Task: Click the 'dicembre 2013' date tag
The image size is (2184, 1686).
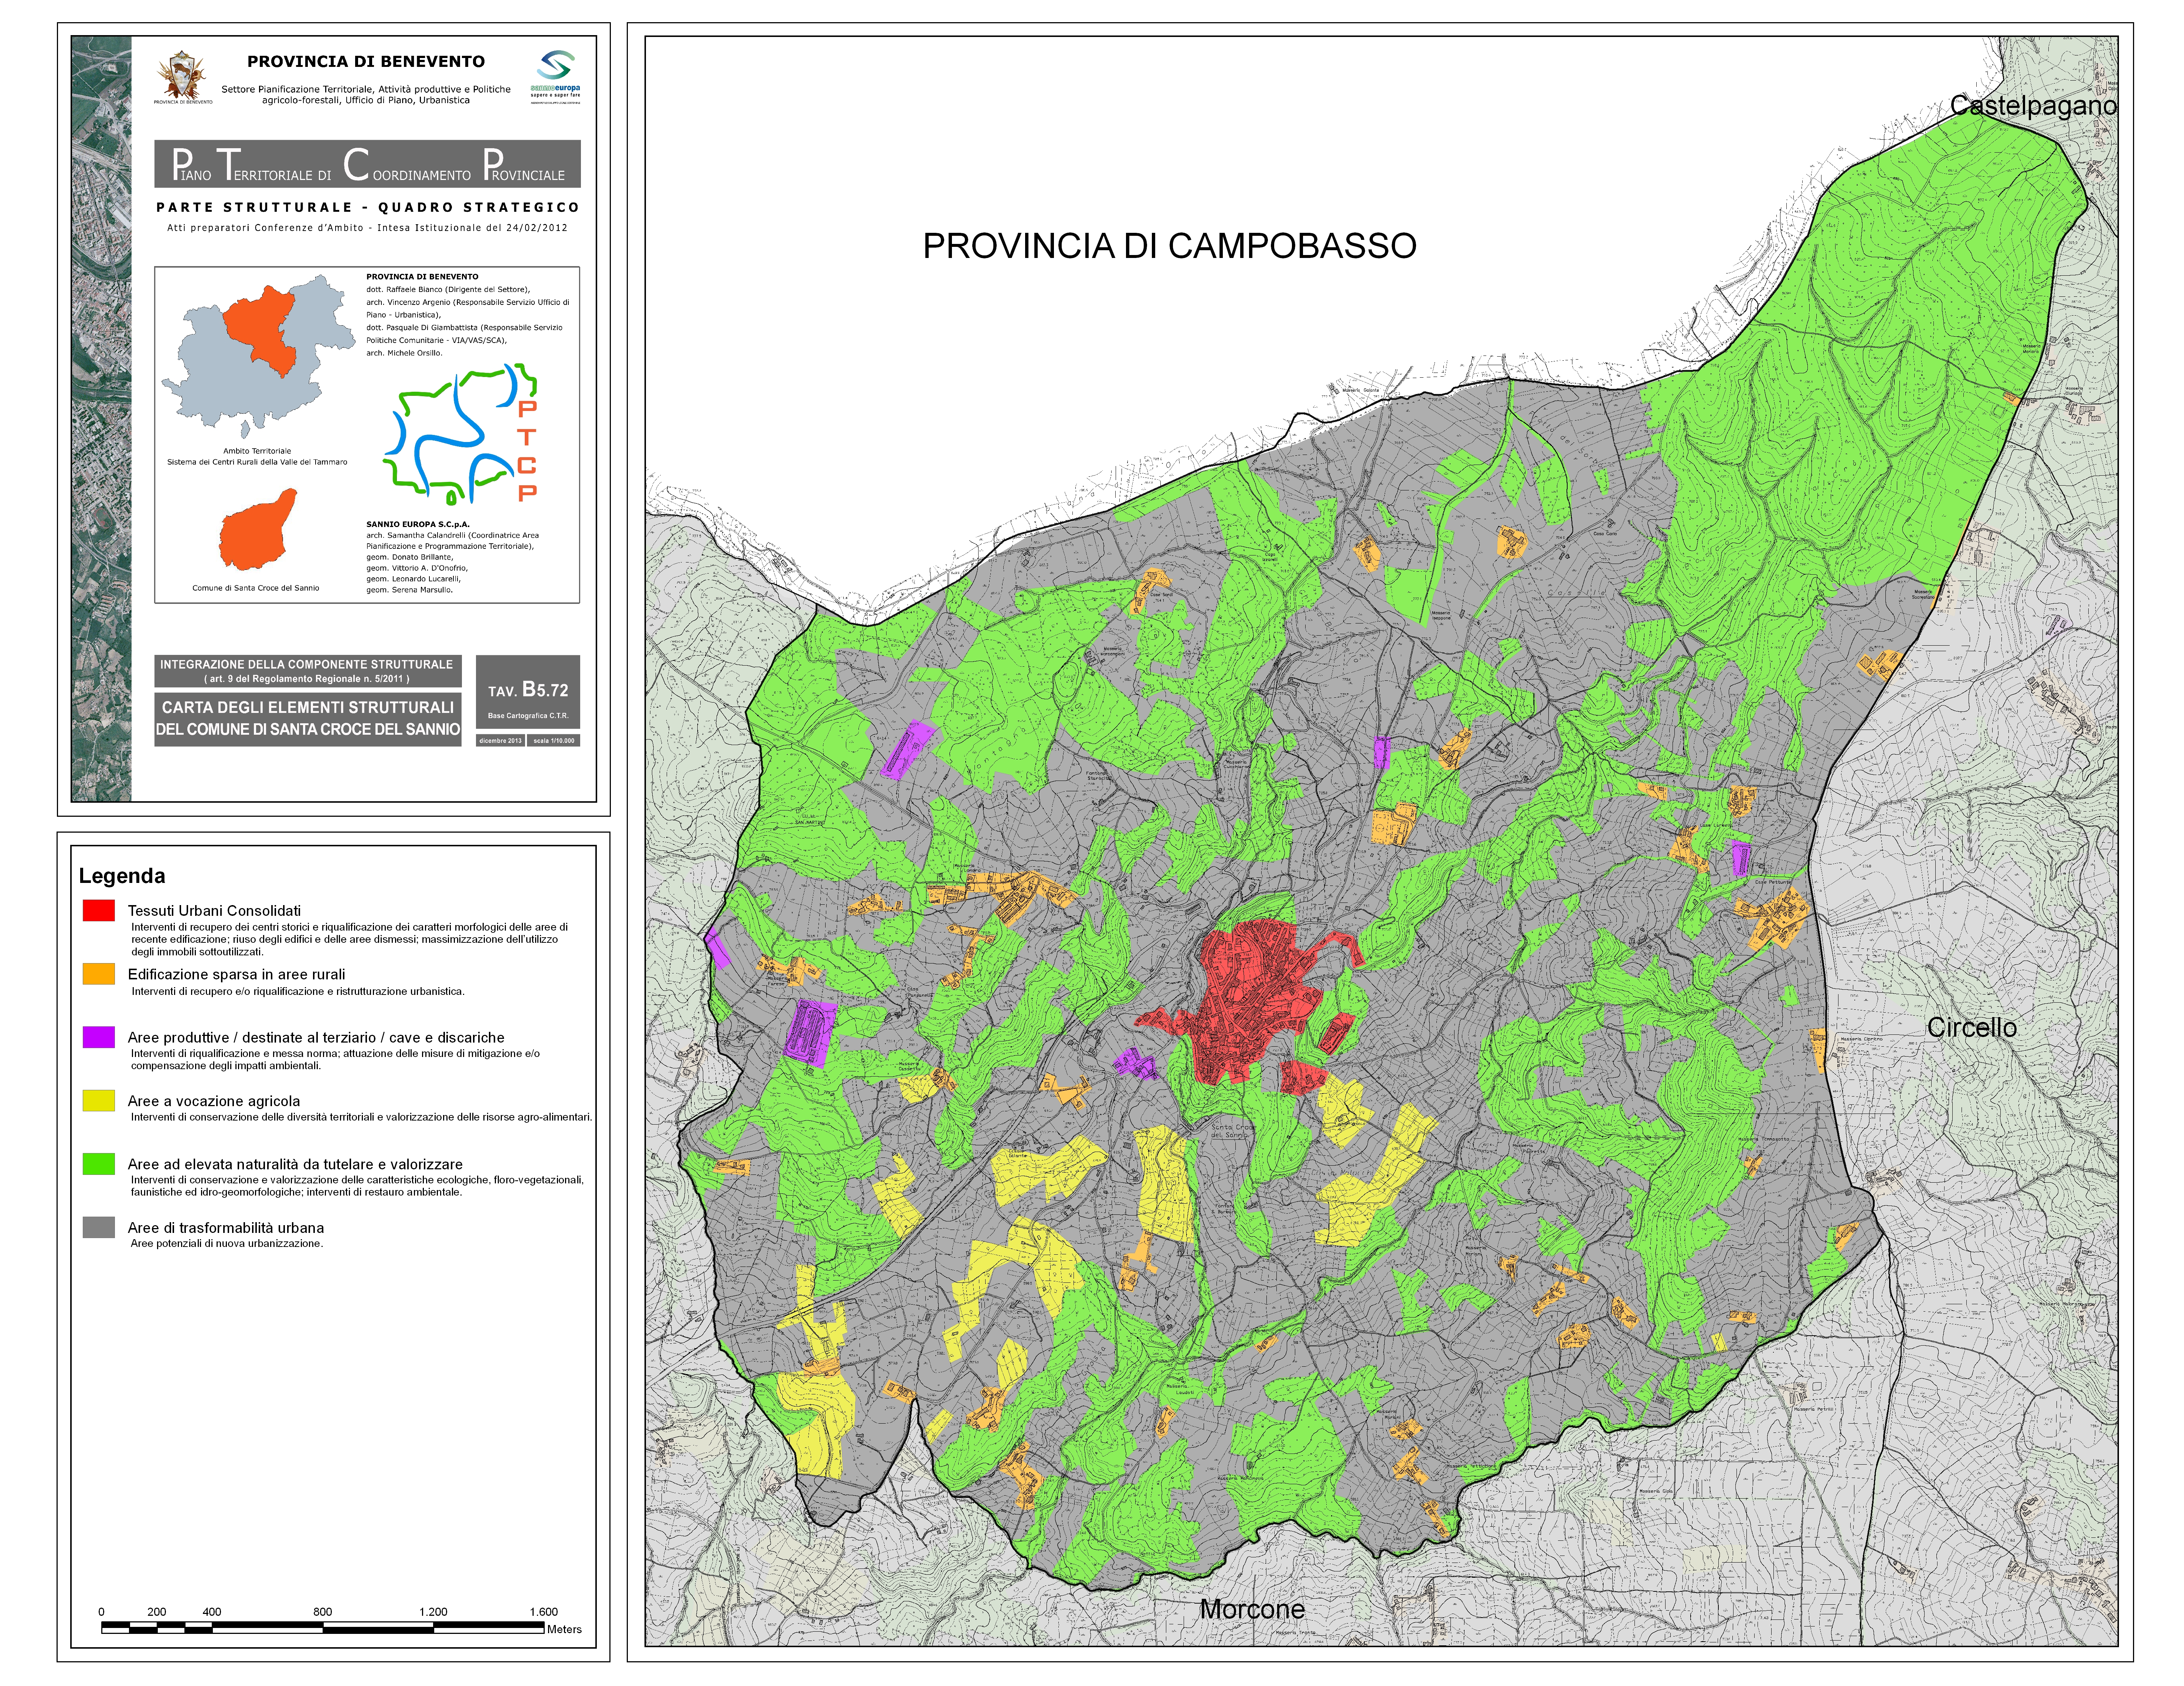Action: (x=500, y=741)
